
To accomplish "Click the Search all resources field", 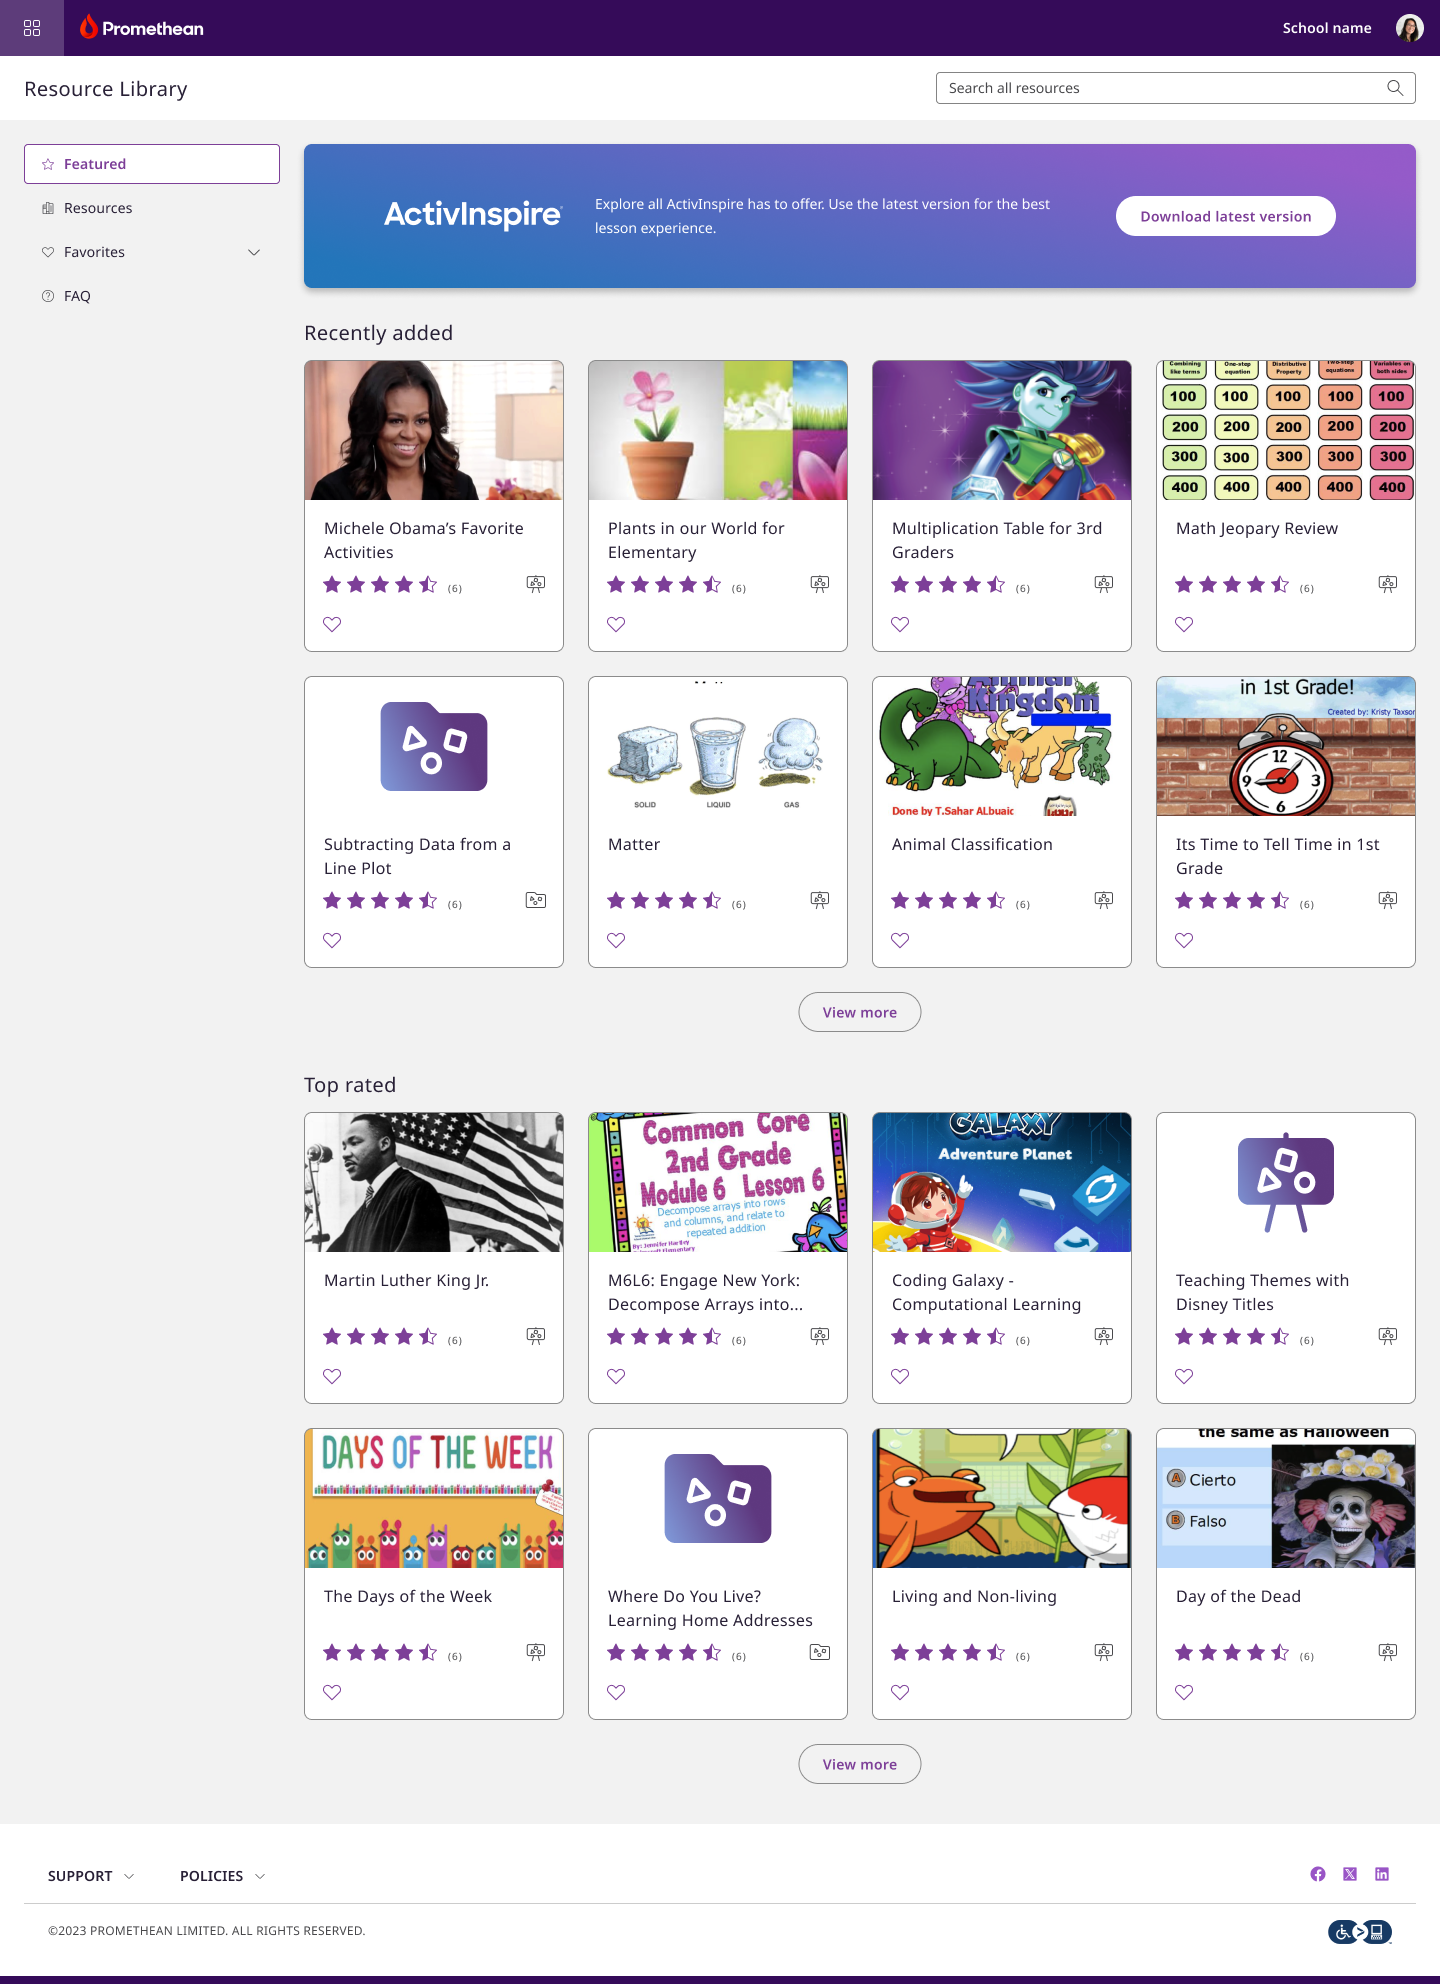I will tap(1176, 88).
